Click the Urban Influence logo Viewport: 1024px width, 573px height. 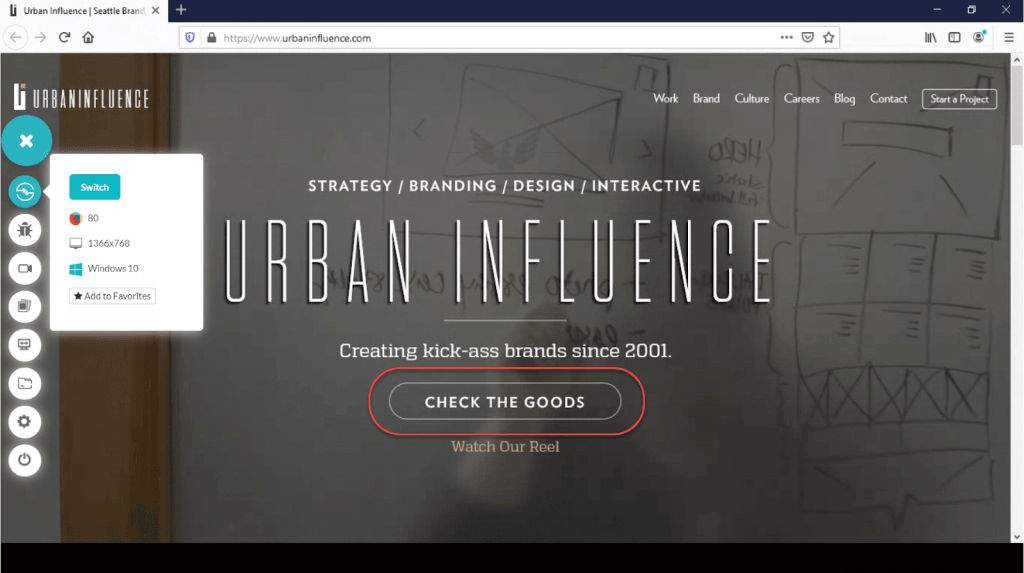[x=81, y=97]
